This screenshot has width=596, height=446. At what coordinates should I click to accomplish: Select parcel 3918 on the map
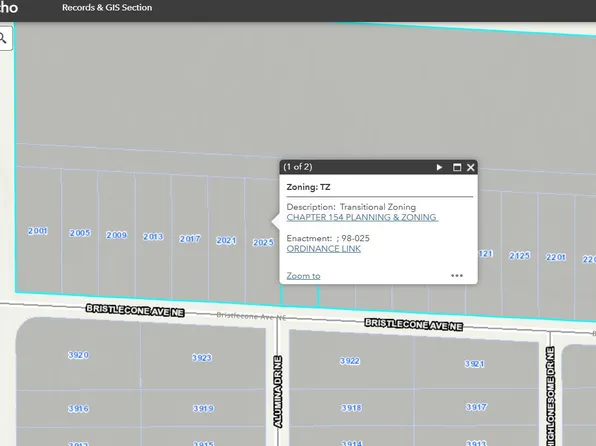(x=351, y=408)
